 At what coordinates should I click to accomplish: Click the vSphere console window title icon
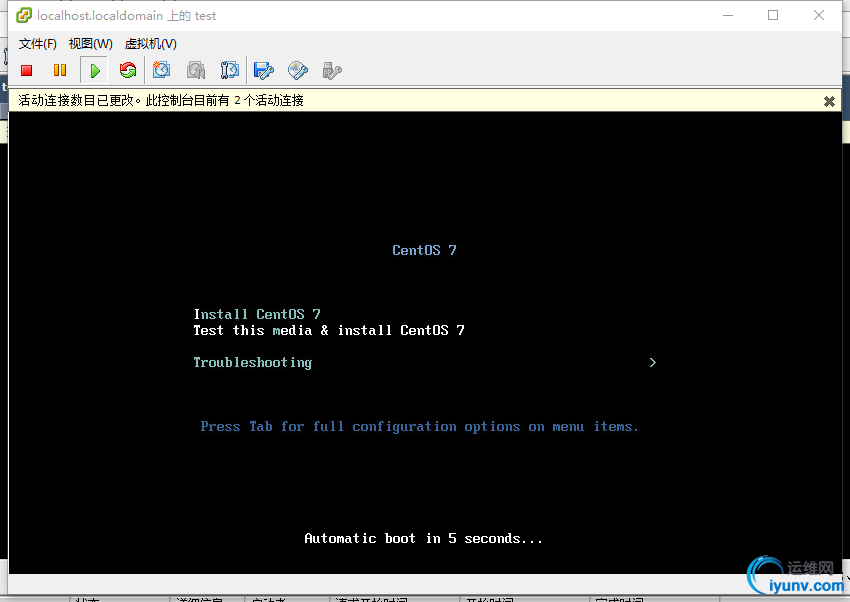pos(24,15)
